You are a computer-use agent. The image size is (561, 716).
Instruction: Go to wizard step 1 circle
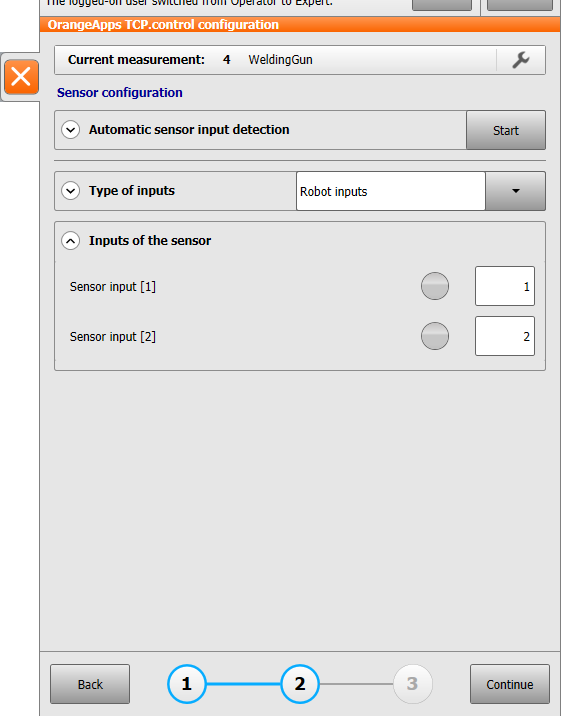coord(187,684)
